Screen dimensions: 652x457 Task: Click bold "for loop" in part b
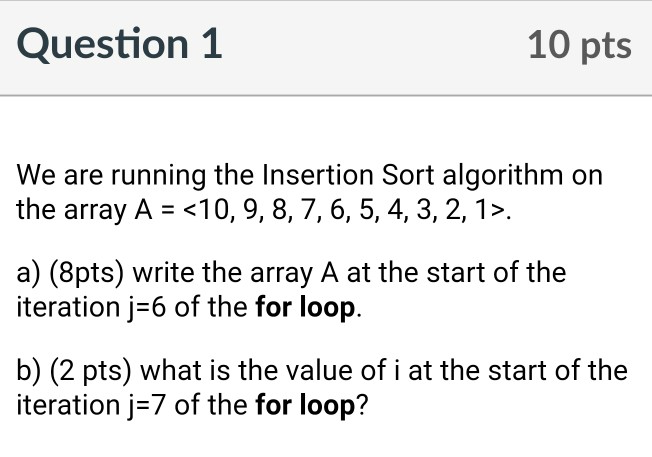pyautogui.click(x=305, y=404)
